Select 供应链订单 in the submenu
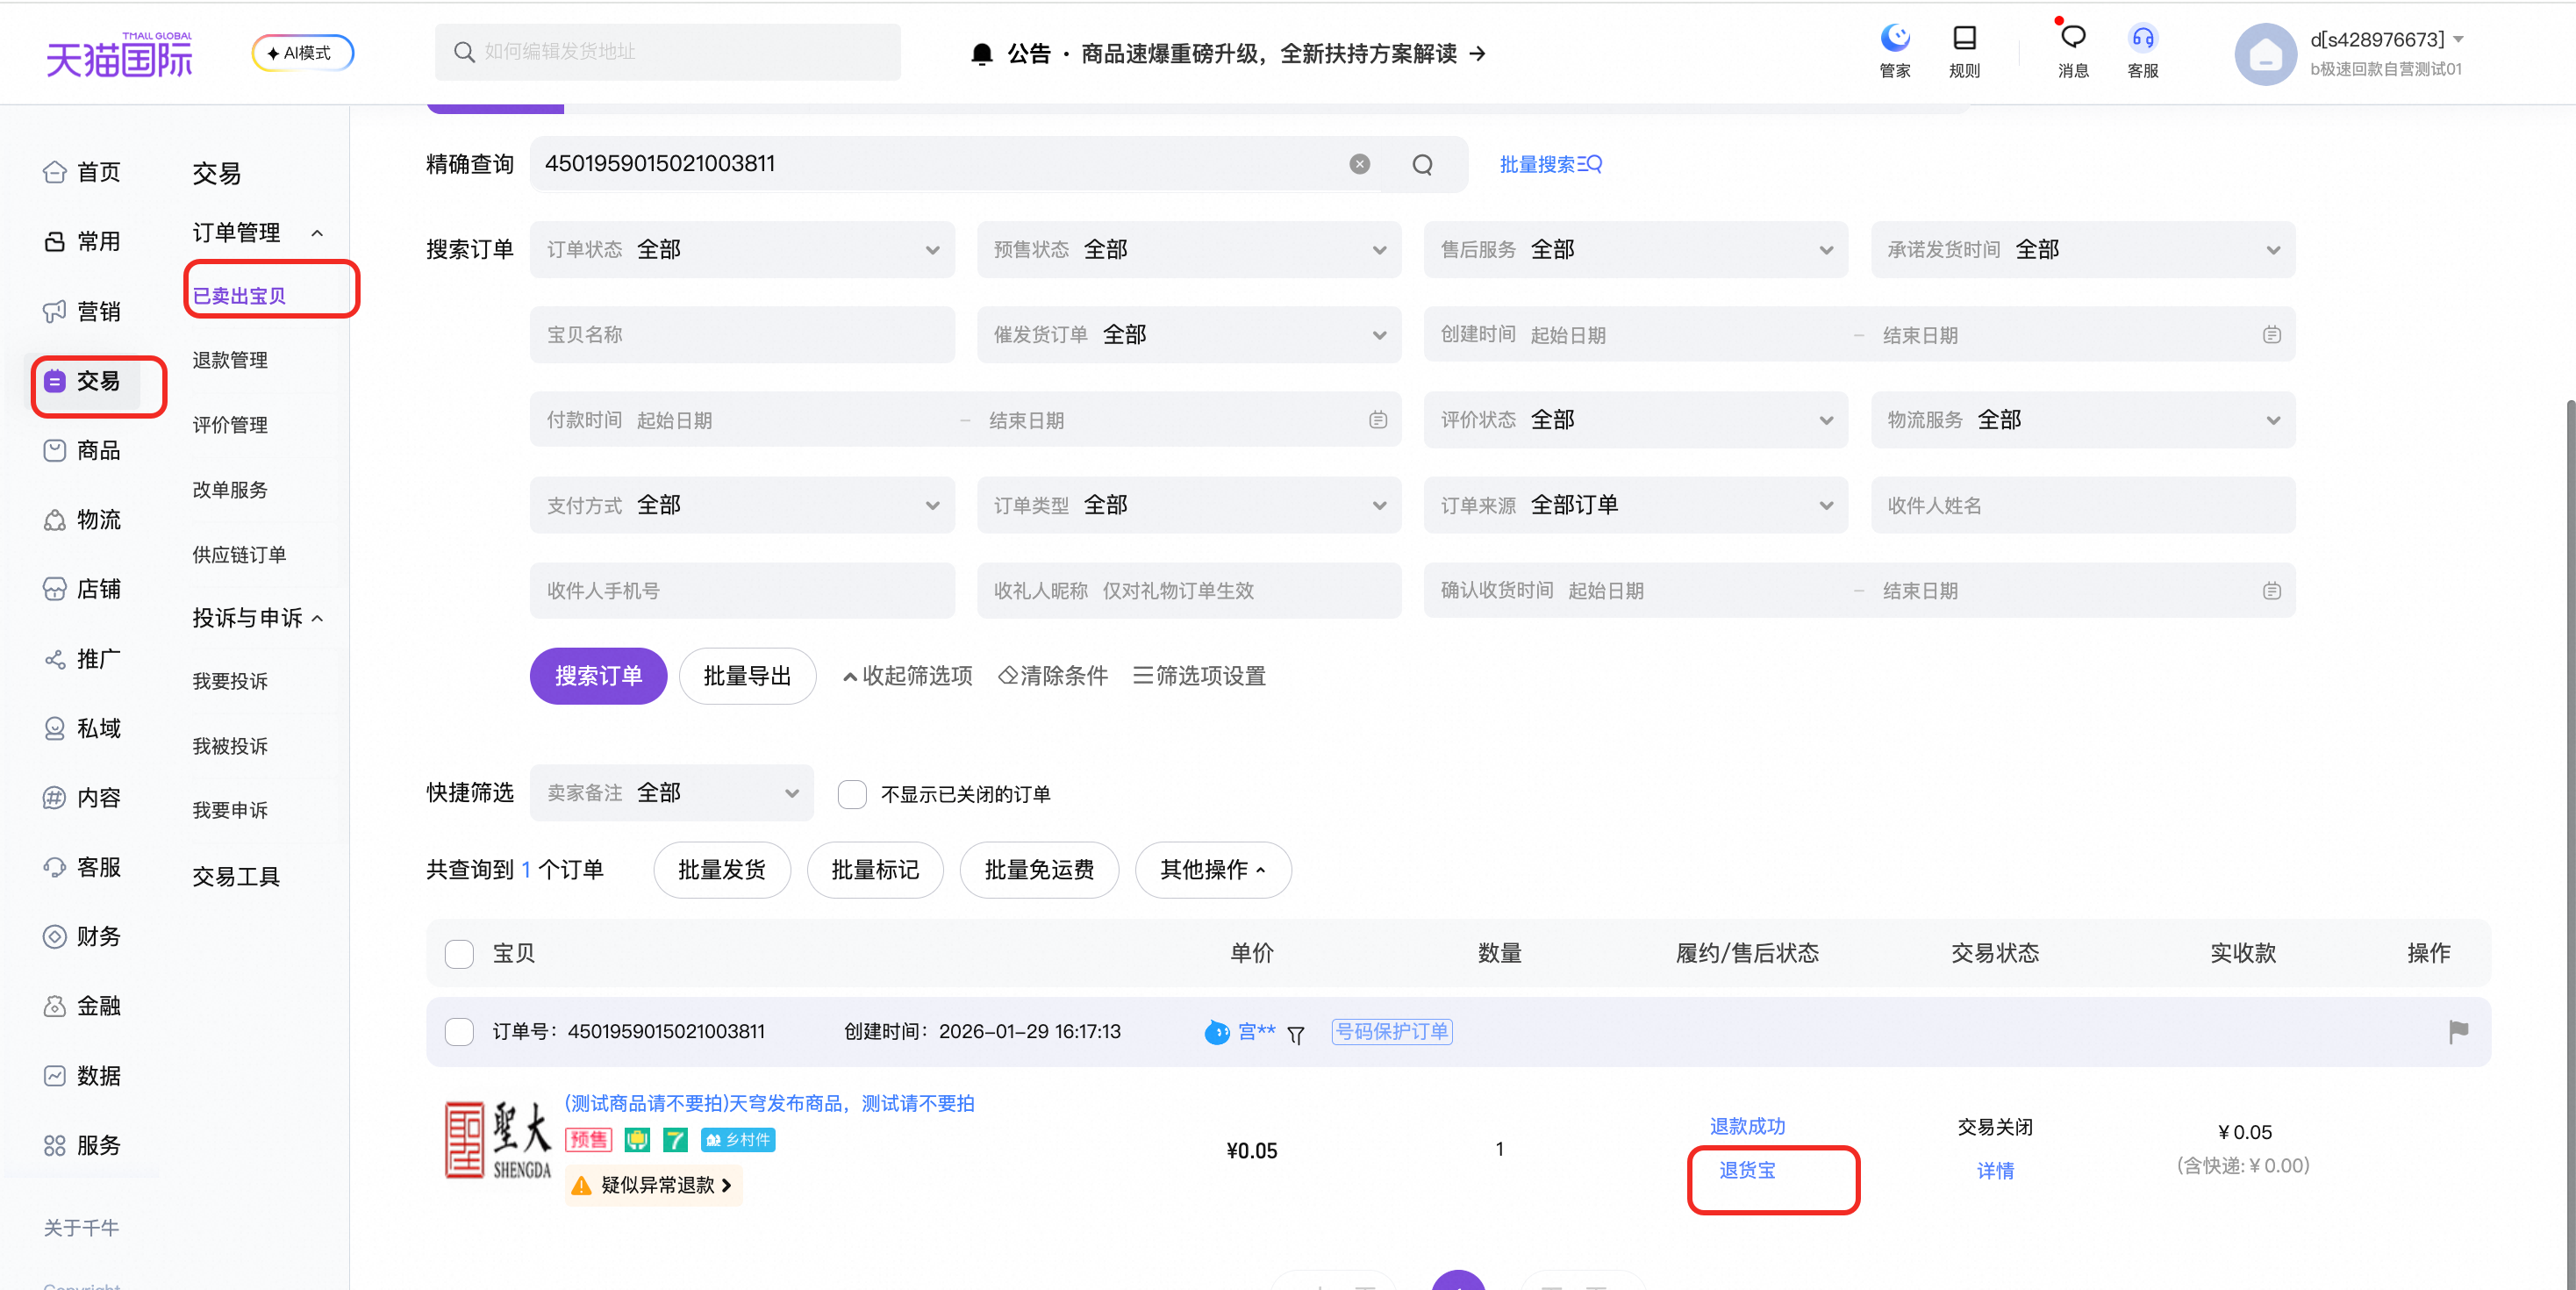The image size is (2576, 1290). 240,555
